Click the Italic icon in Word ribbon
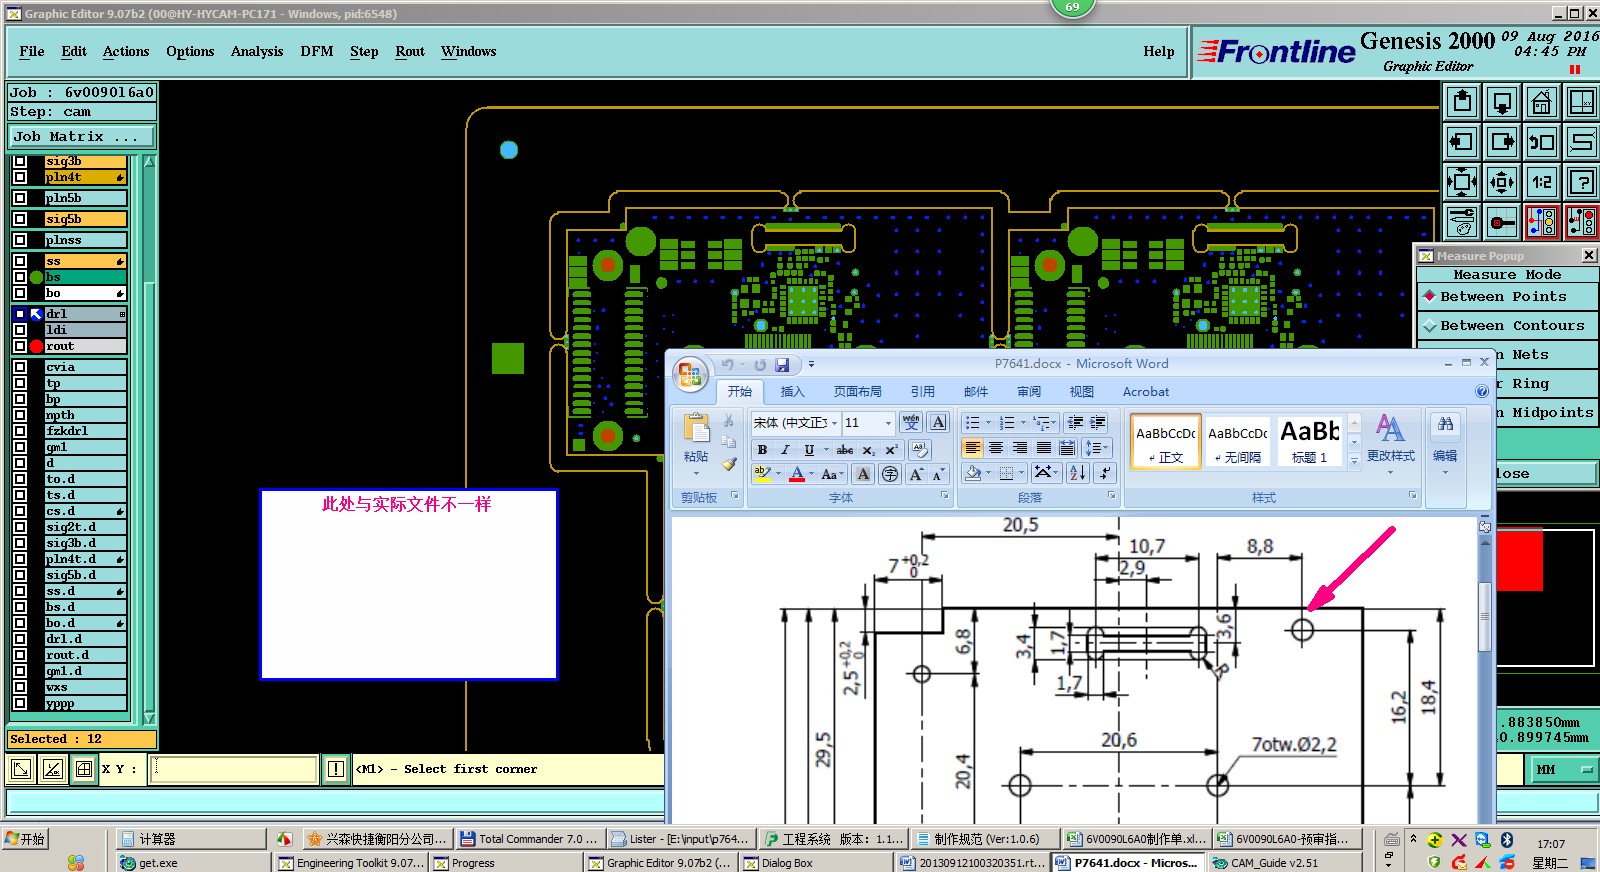Image resolution: width=1600 pixels, height=872 pixels. [x=785, y=450]
